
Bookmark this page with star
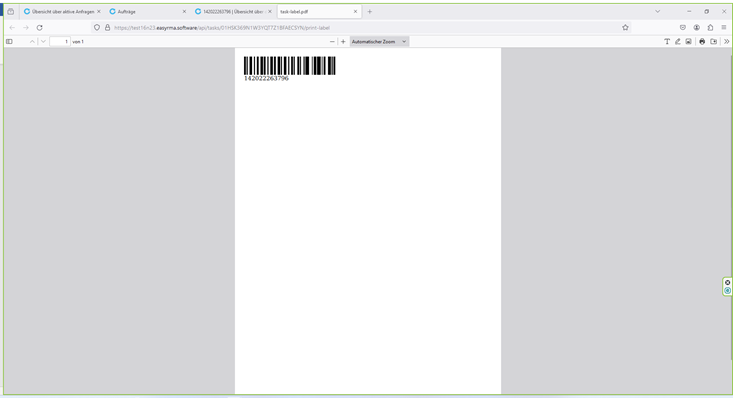tap(625, 28)
